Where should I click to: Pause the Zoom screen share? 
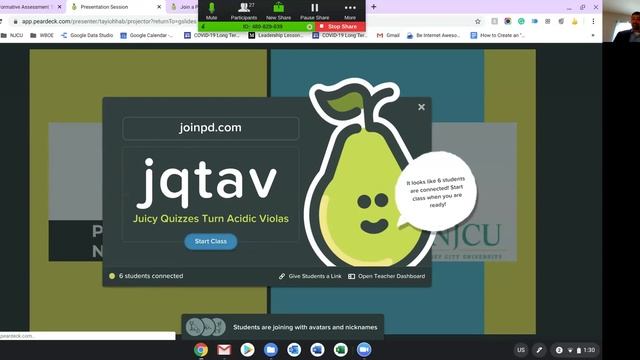click(x=315, y=11)
